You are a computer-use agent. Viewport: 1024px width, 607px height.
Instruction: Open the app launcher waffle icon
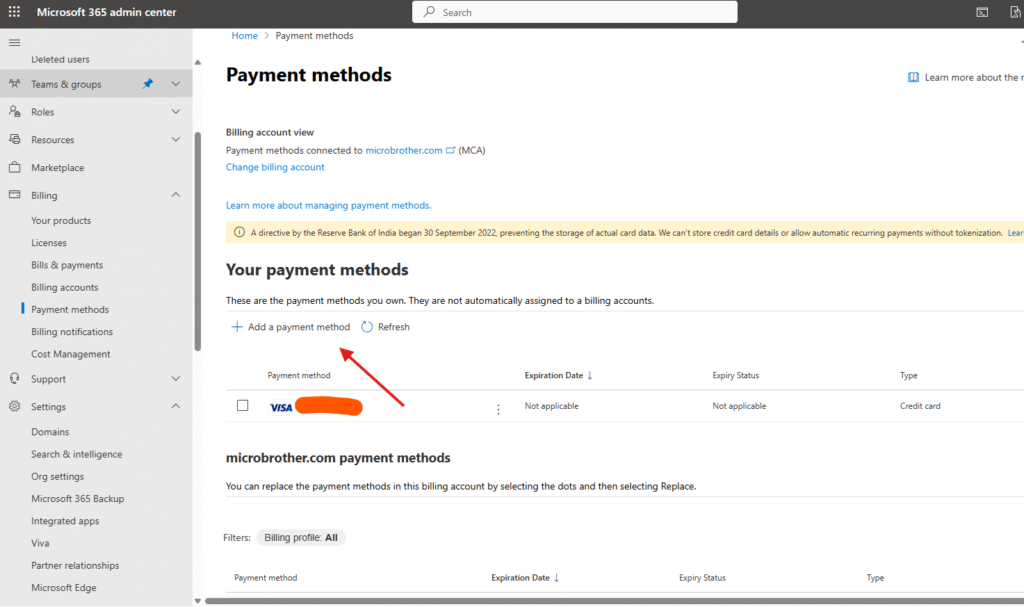[x=14, y=12]
